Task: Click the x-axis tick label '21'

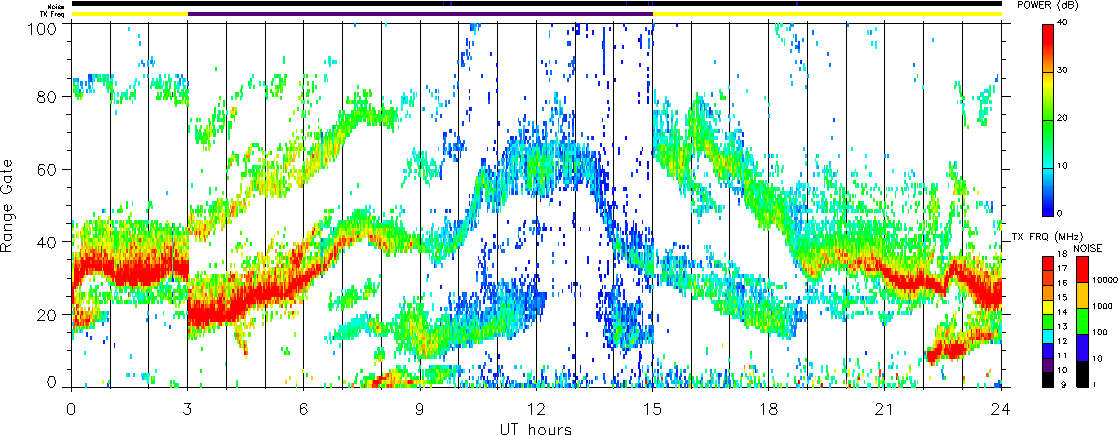Action: pyautogui.click(x=885, y=410)
